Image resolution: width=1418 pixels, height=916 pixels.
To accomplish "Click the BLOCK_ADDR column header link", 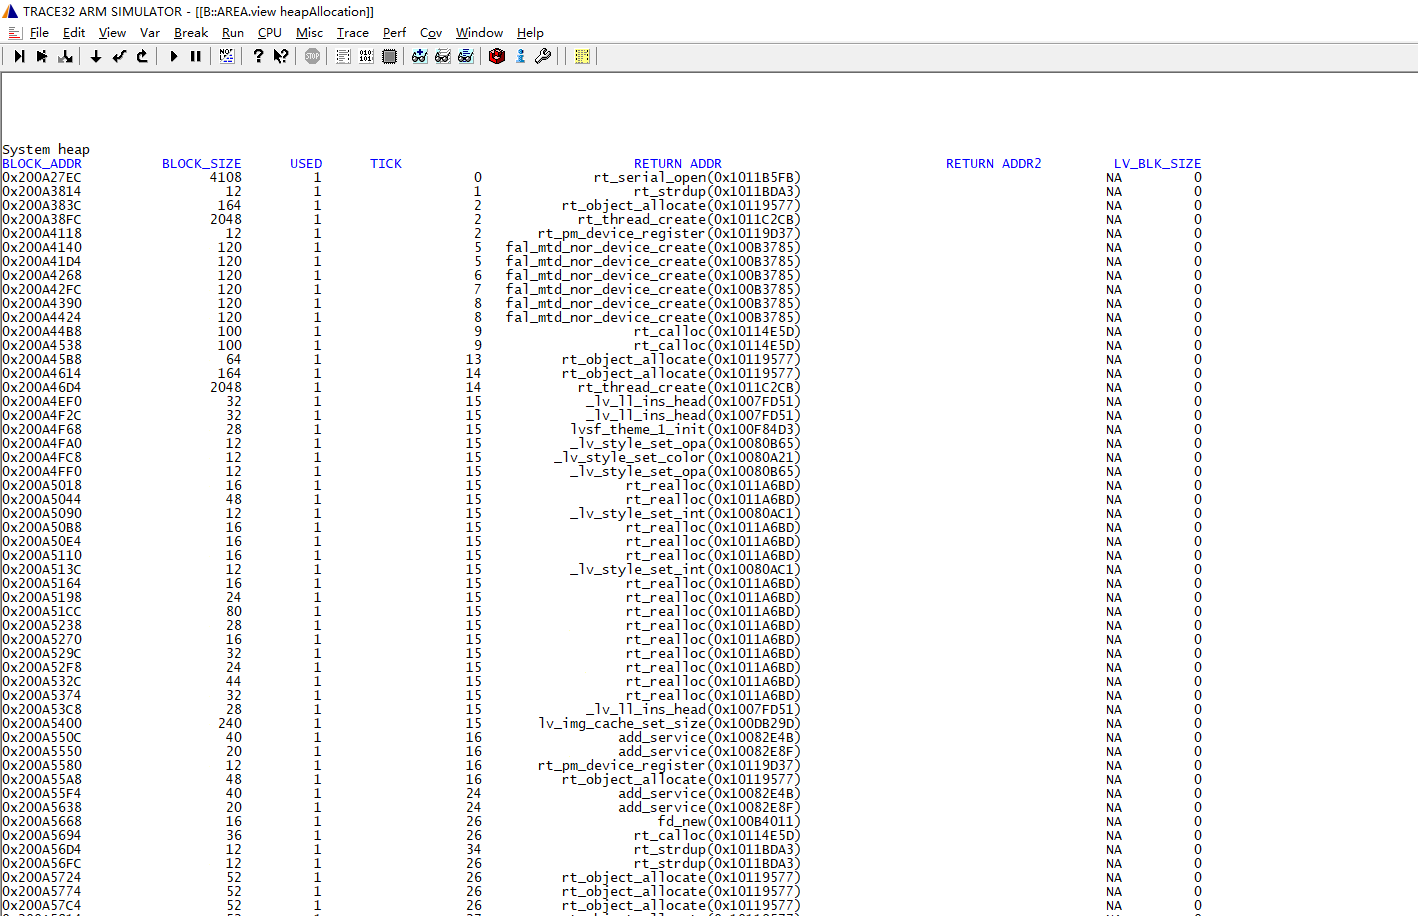I will pyautogui.click(x=42, y=164).
